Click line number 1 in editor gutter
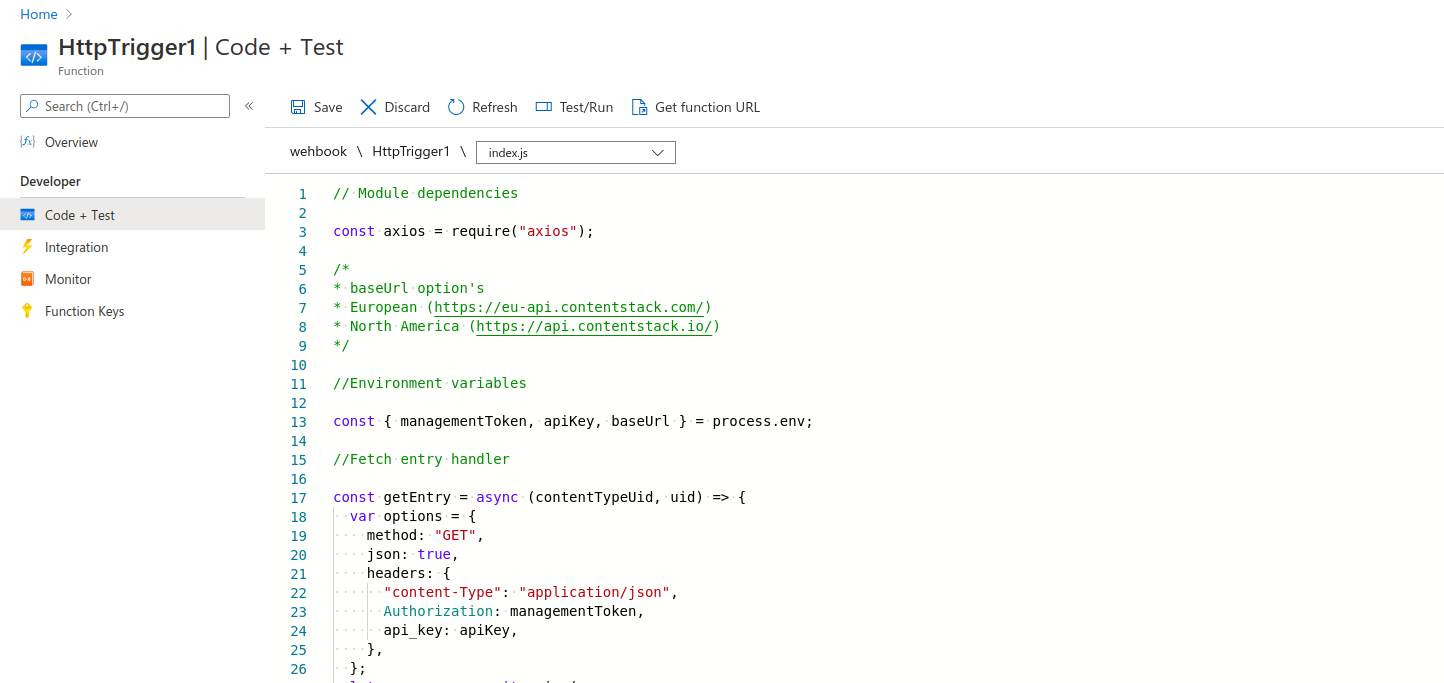1444x683 pixels. click(302, 194)
